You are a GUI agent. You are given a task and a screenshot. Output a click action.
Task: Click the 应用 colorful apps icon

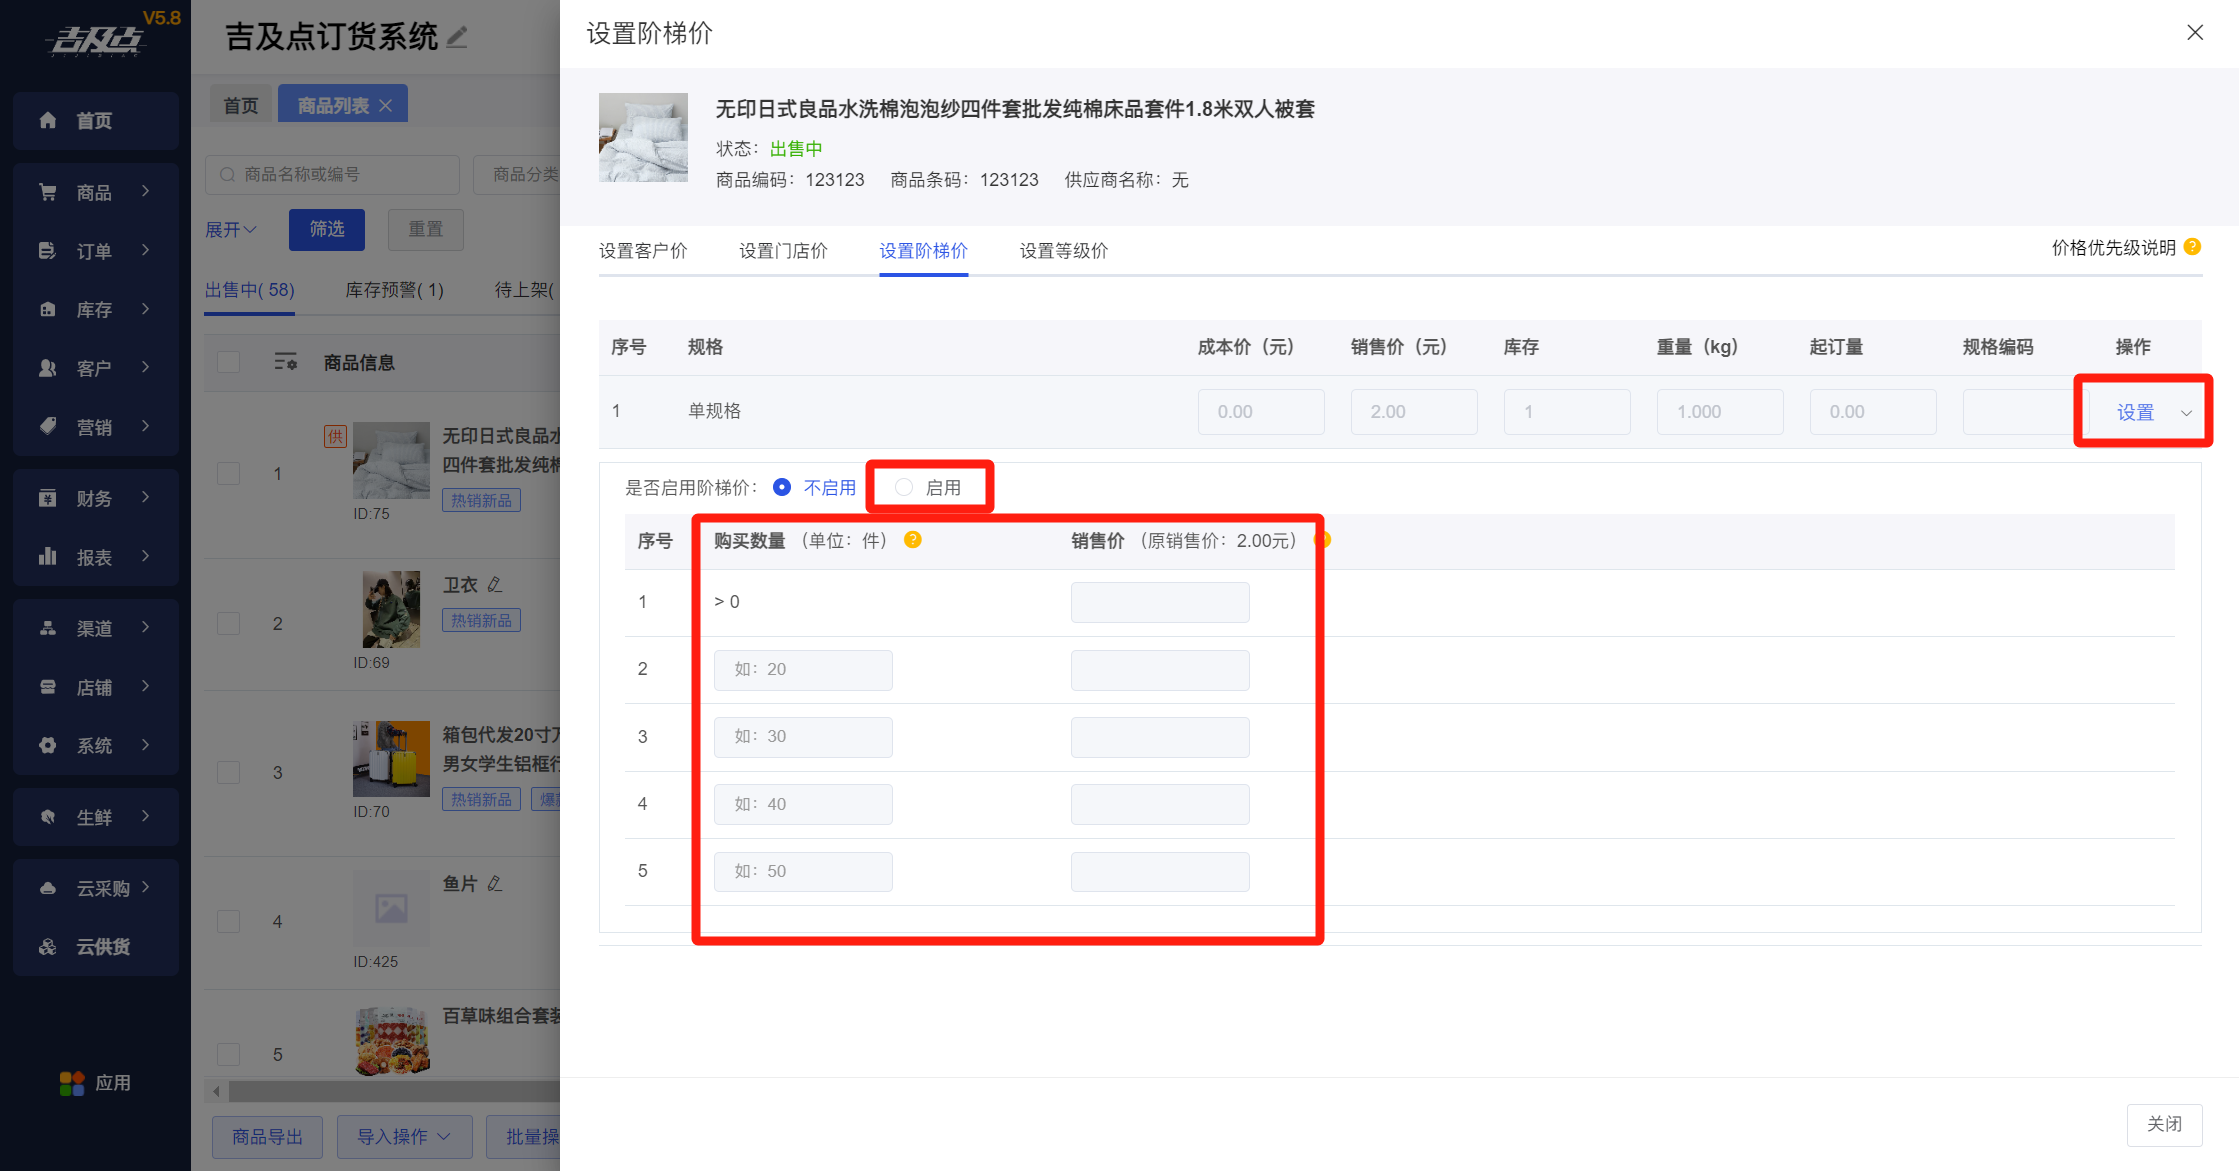point(72,1083)
